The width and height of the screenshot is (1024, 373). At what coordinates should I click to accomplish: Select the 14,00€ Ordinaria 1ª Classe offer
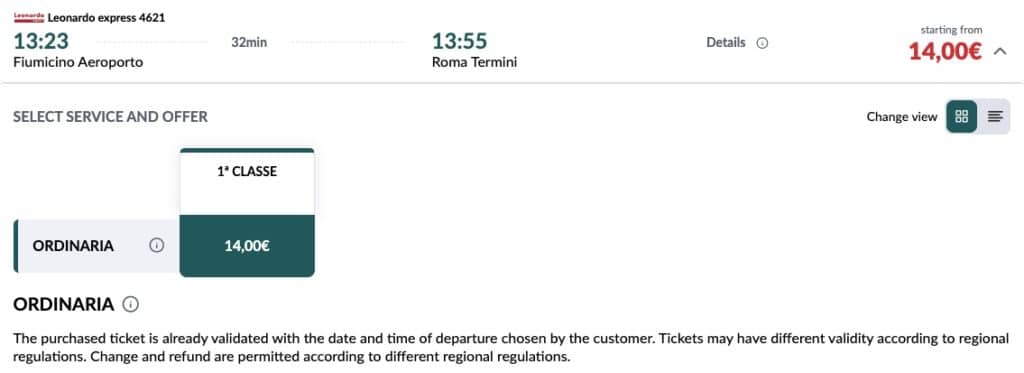pos(247,246)
